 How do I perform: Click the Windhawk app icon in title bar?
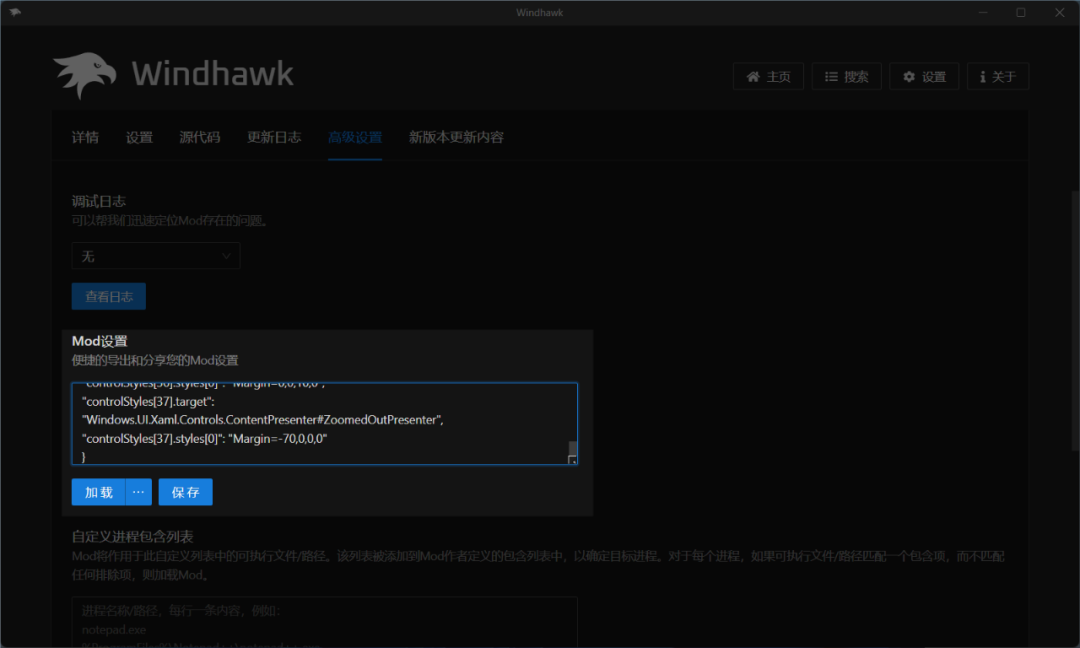(15, 12)
